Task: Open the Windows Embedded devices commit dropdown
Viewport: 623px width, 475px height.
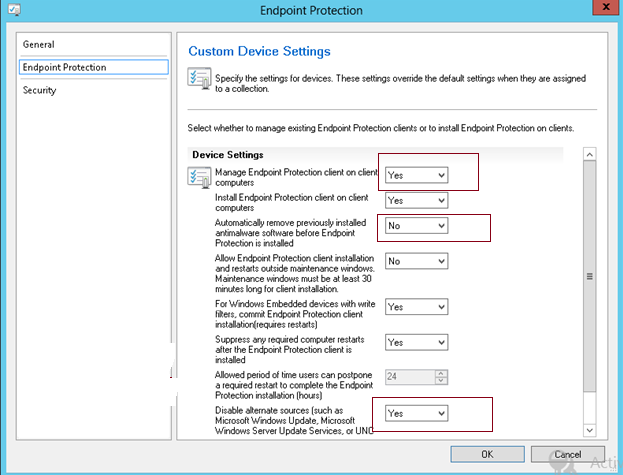Action: pos(416,307)
